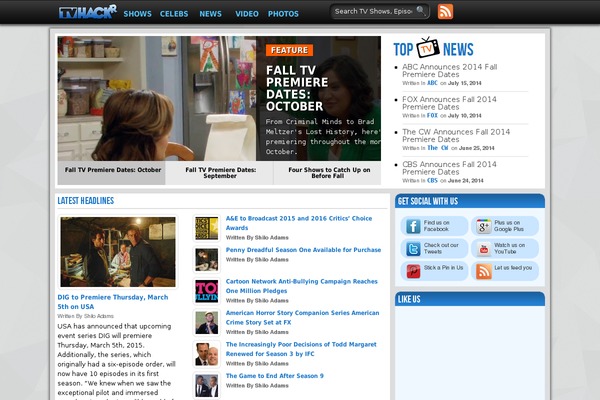
Task: Click Plus us on Google Plus text
Action: [x=509, y=226]
